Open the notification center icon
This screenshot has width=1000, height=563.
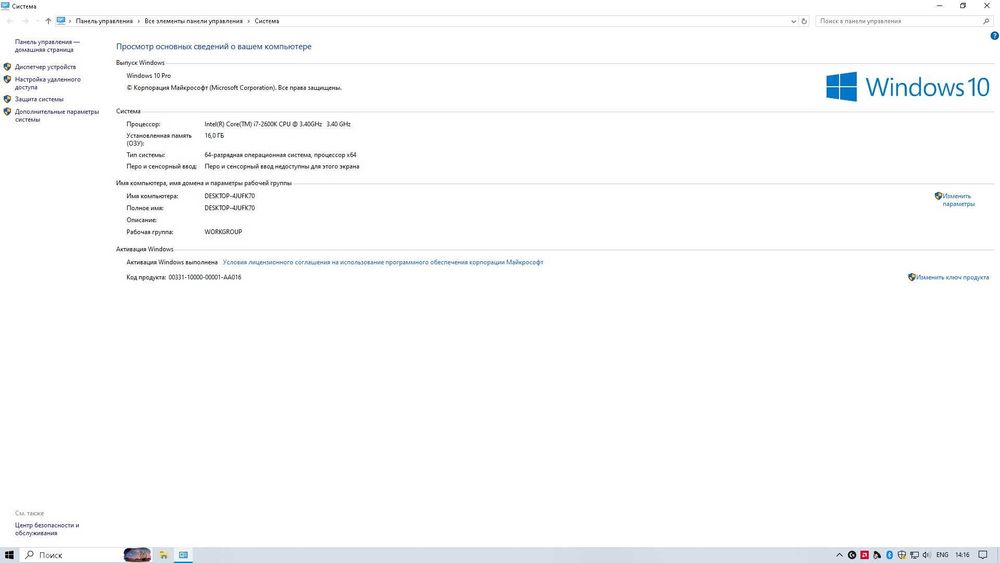point(983,555)
